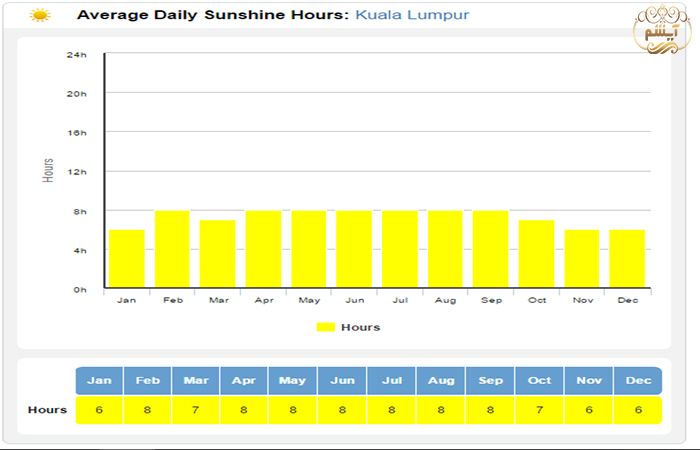Click the sun icon beside the title
Image resolution: width=700 pixels, height=450 pixels.
coord(40,16)
